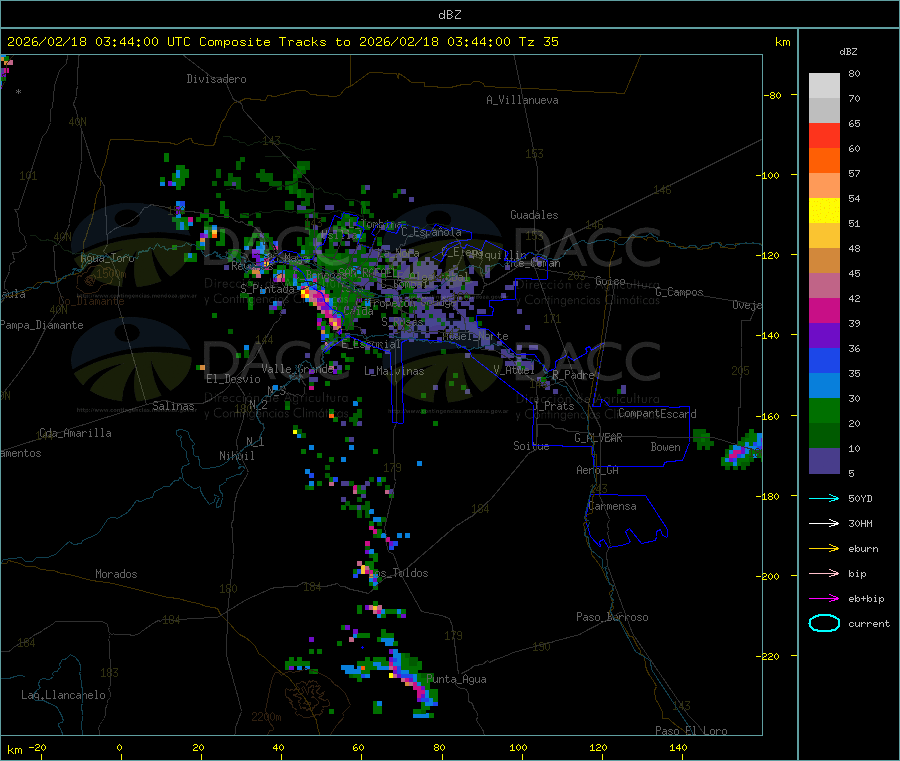This screenshot has height=761, width=900.
Task: Click the J_Prats label
Action: 553,406
